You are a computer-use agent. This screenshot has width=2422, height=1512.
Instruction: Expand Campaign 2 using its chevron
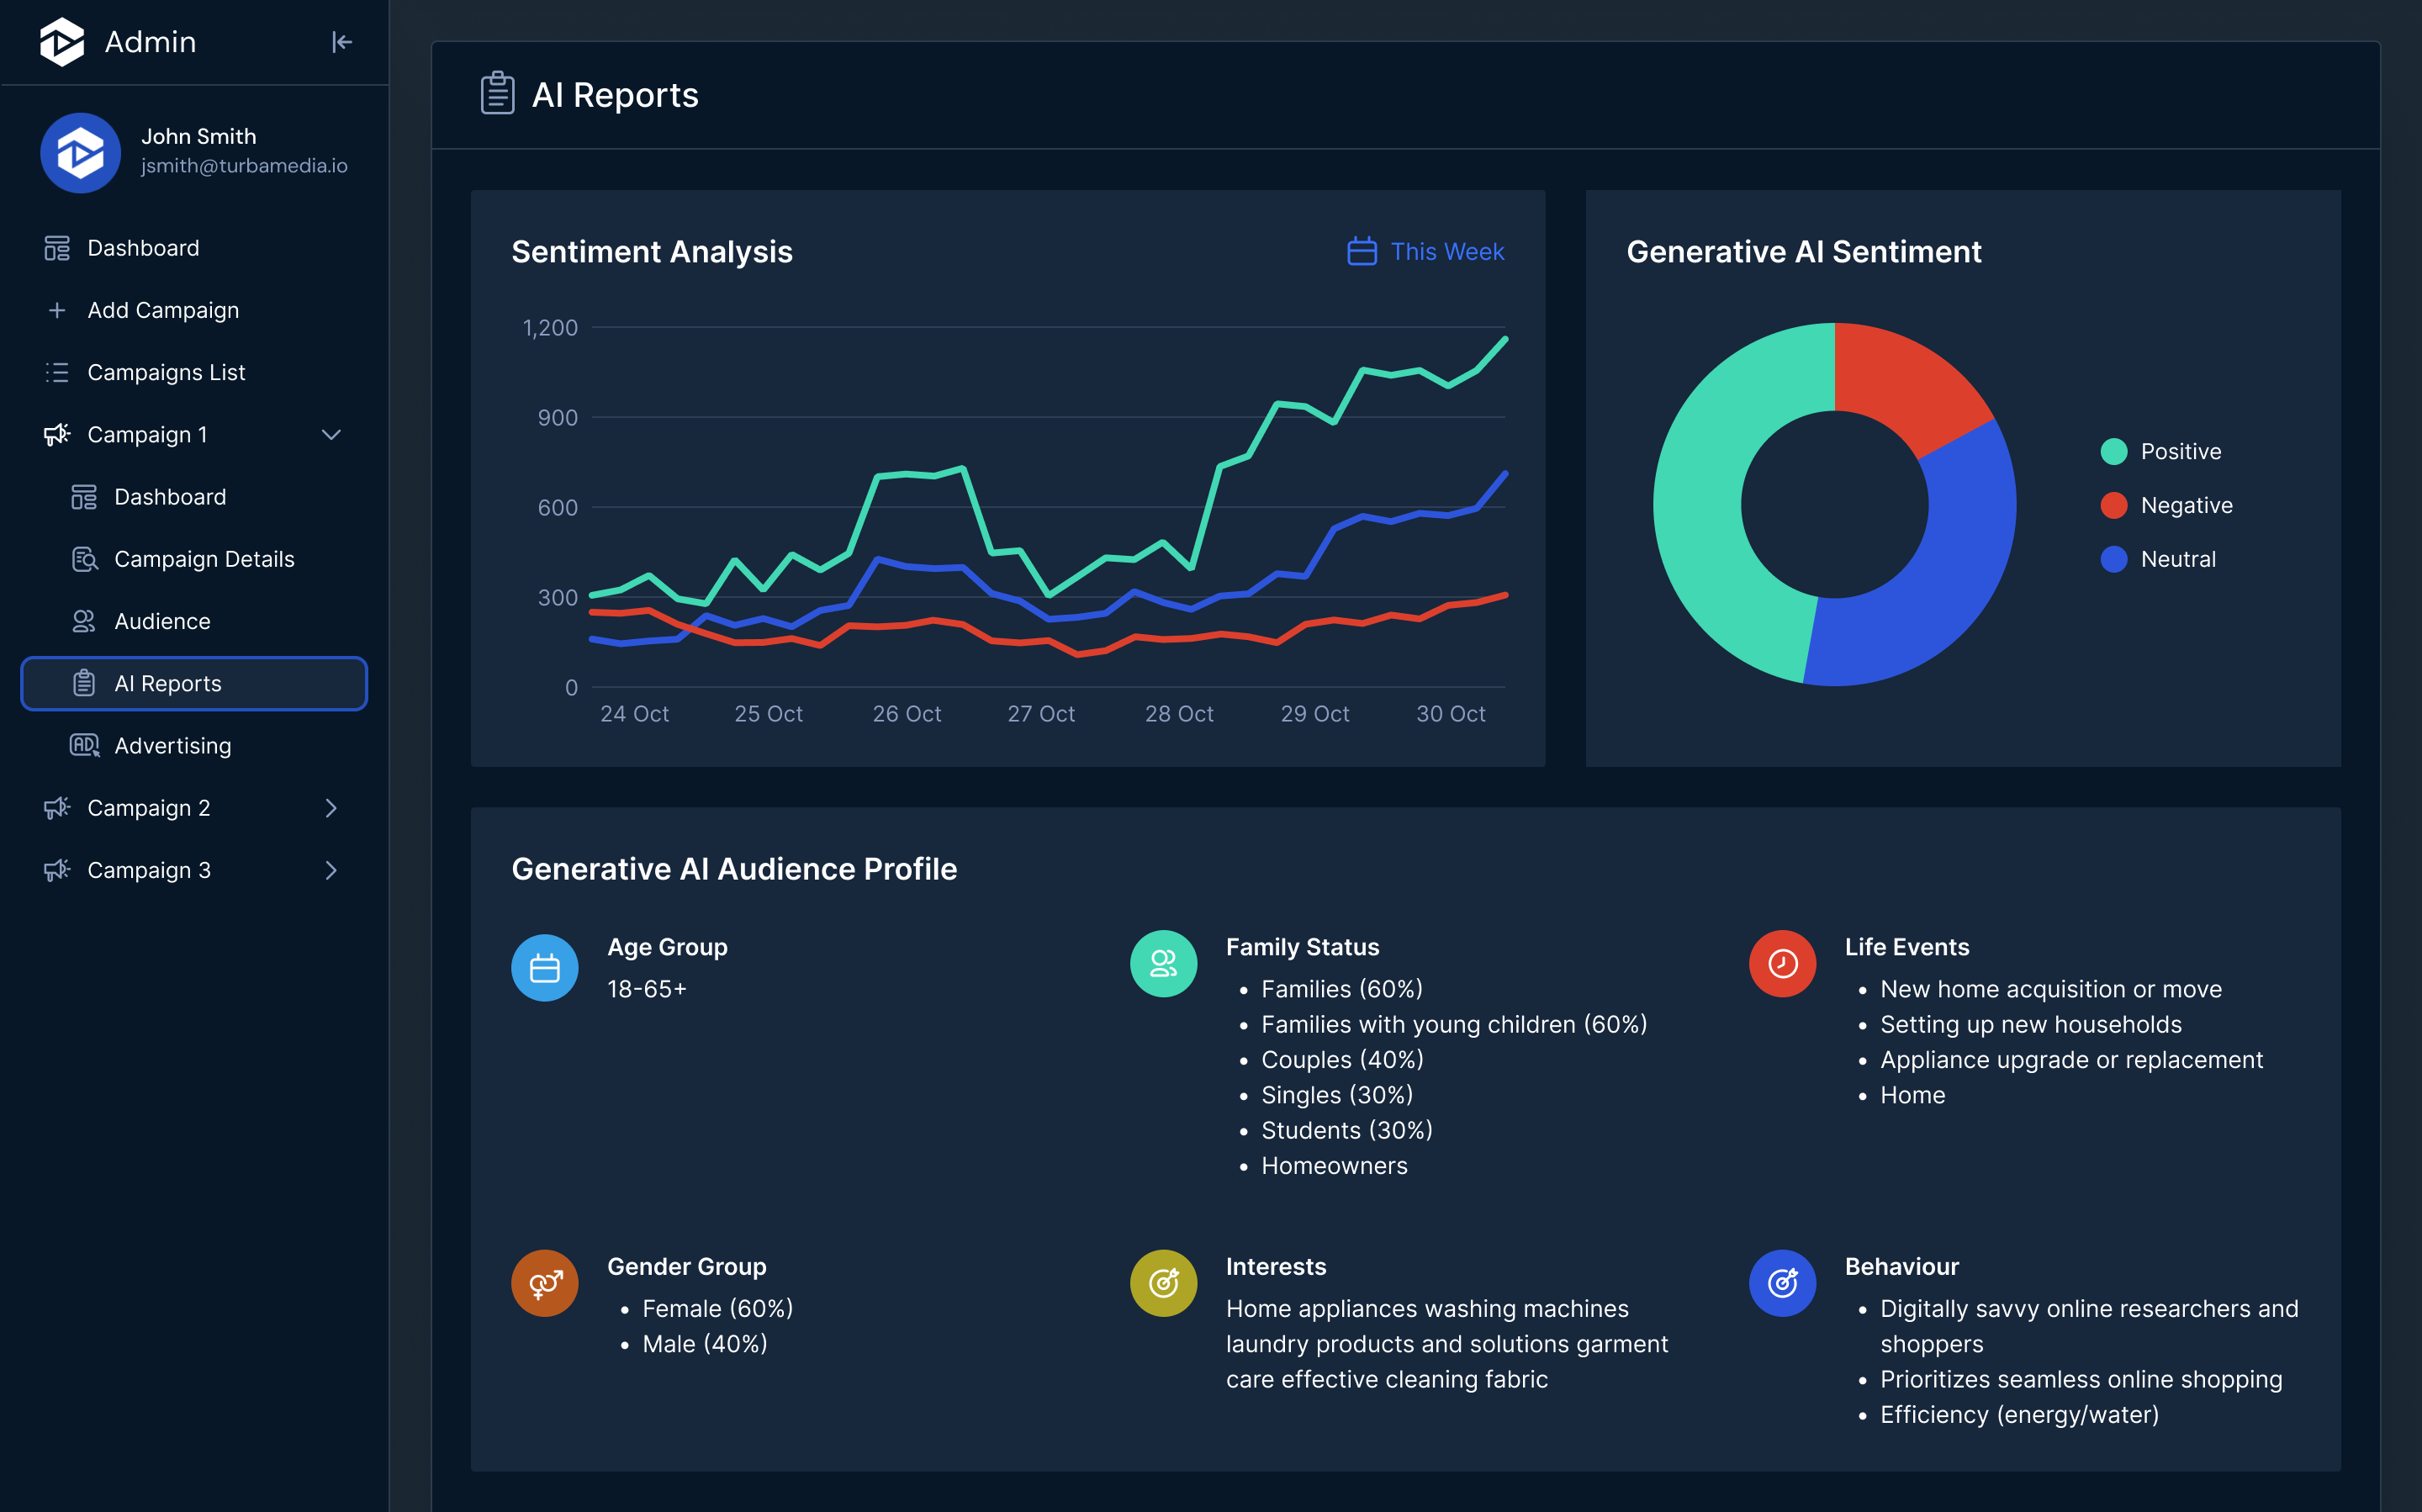pos(332,808)
